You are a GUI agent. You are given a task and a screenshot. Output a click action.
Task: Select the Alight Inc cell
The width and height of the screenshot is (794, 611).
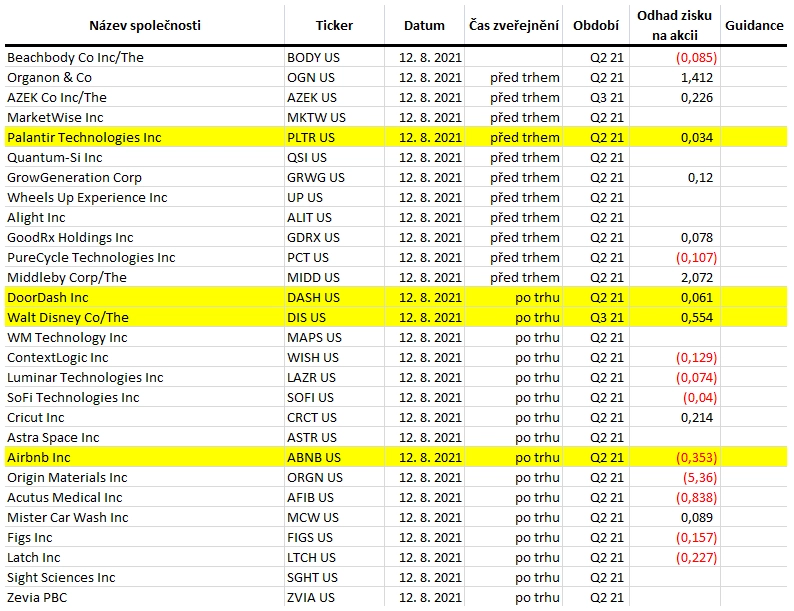click(144, 218)
